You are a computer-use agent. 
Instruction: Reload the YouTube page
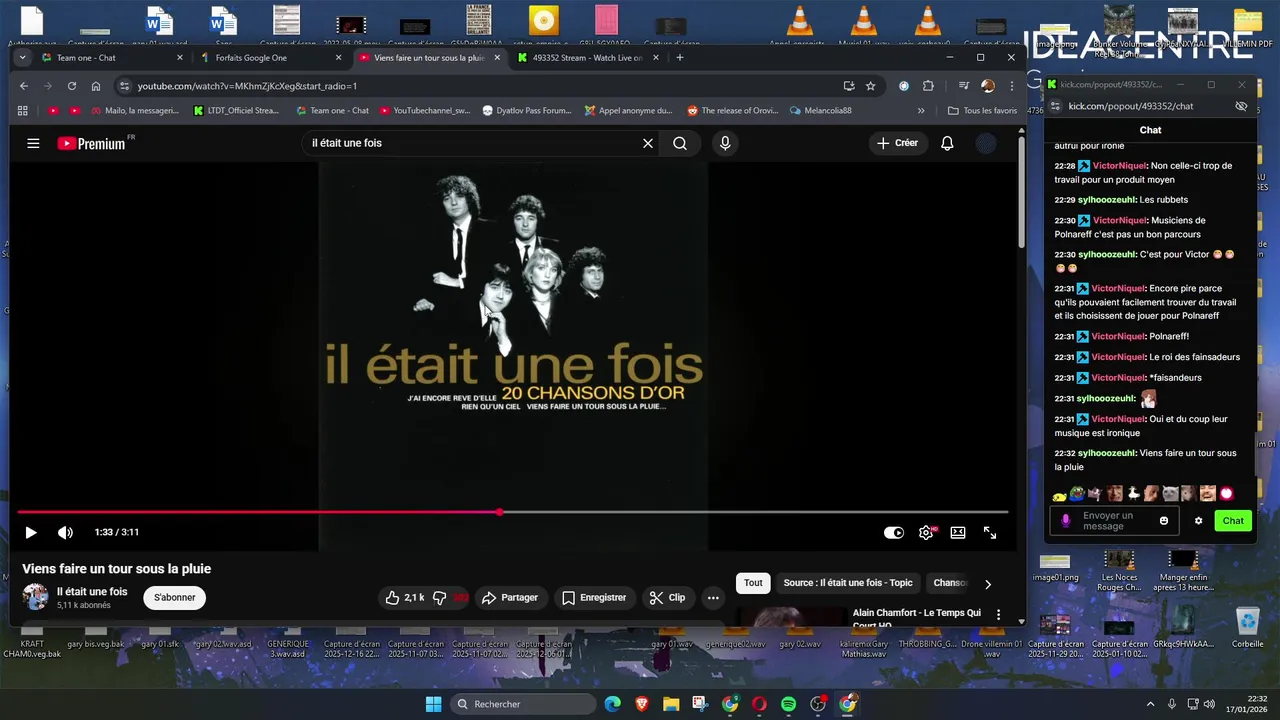(72, 86)
